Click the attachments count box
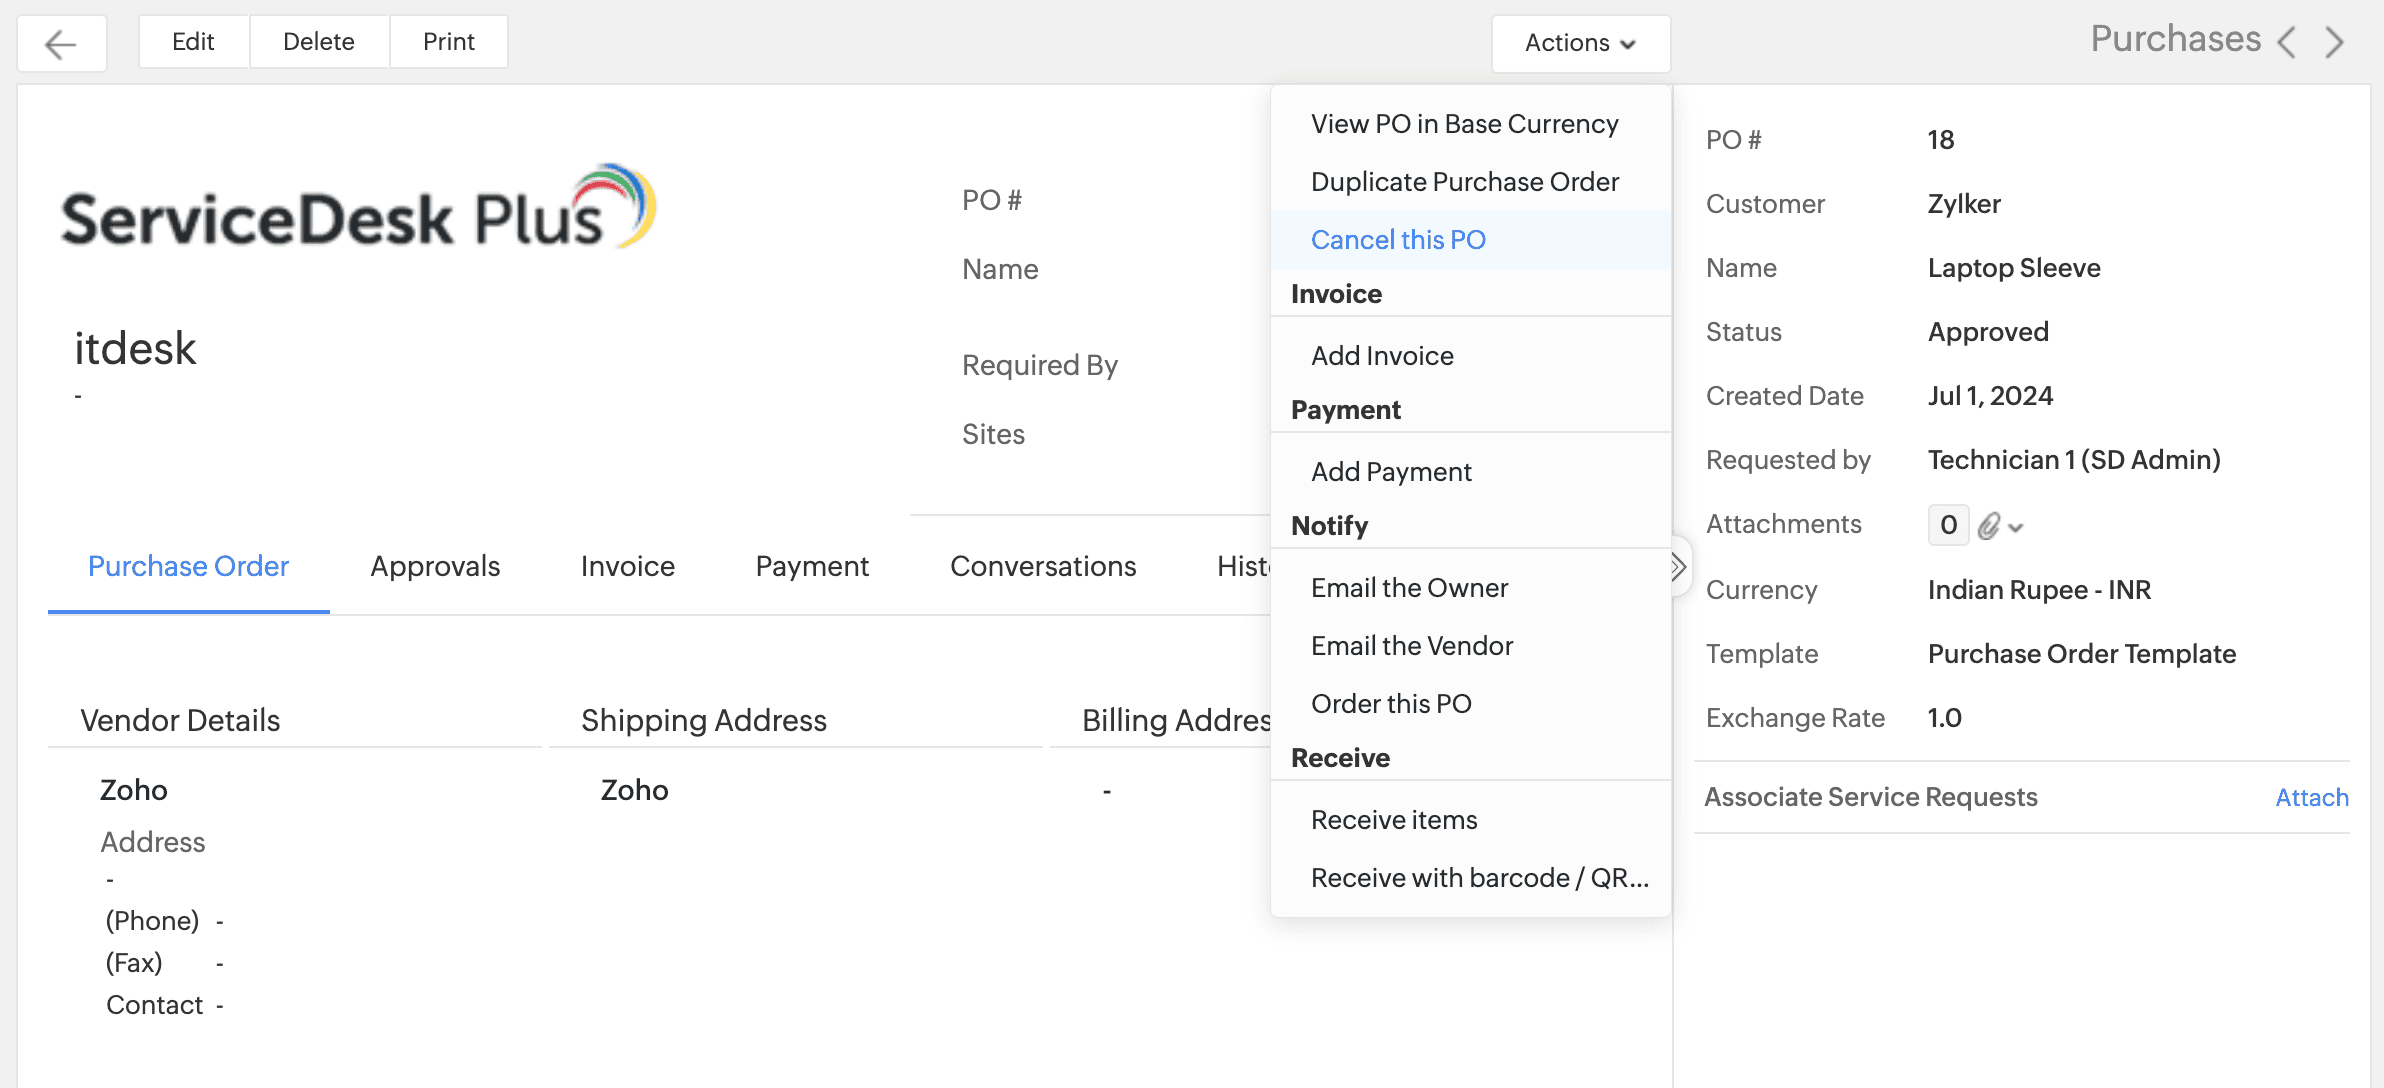 click(x=1948, y=525)
